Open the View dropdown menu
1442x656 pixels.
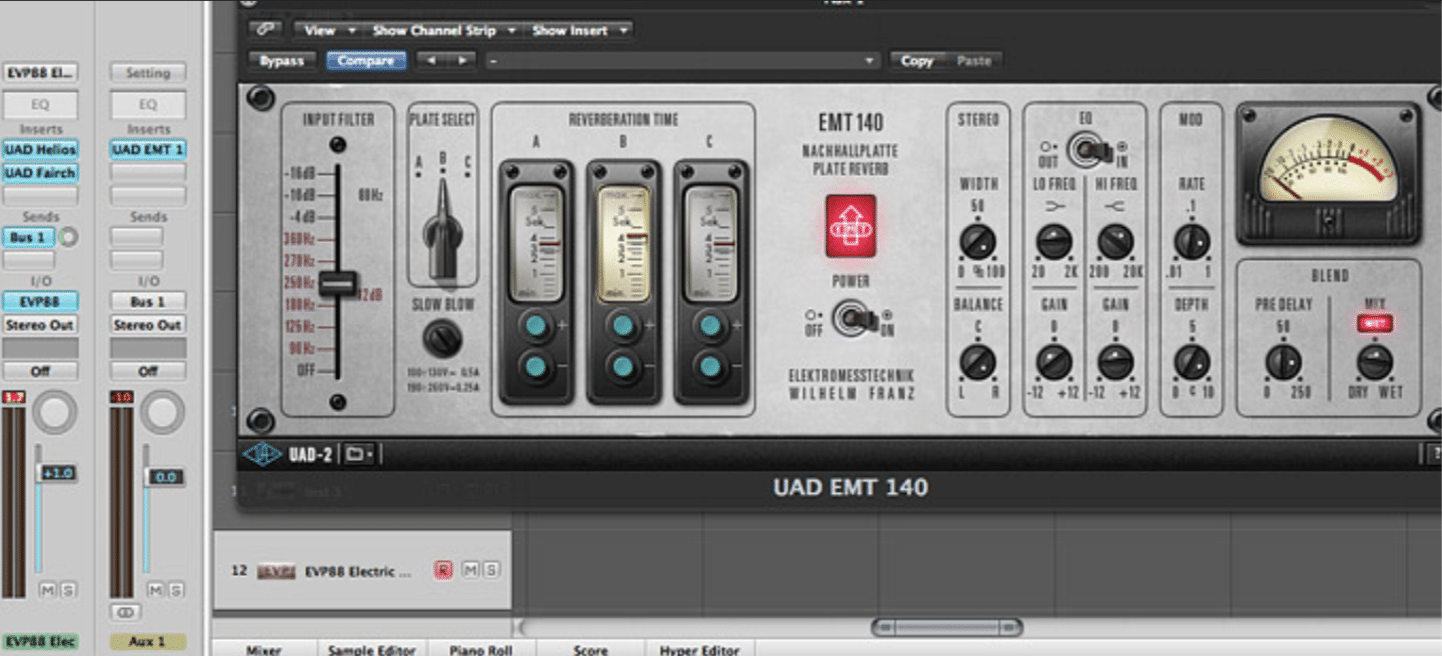click(x=329, y=30)
